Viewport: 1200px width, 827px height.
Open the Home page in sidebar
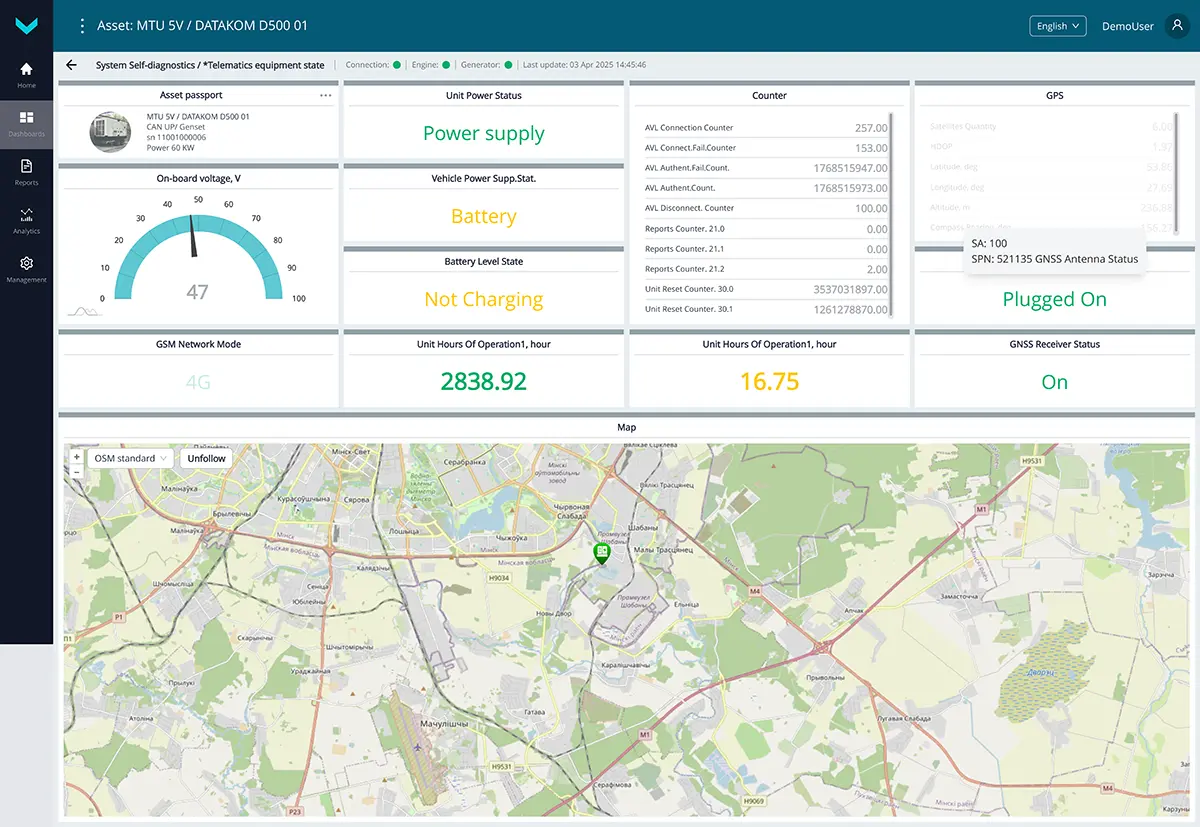click(x=26, y=75)
